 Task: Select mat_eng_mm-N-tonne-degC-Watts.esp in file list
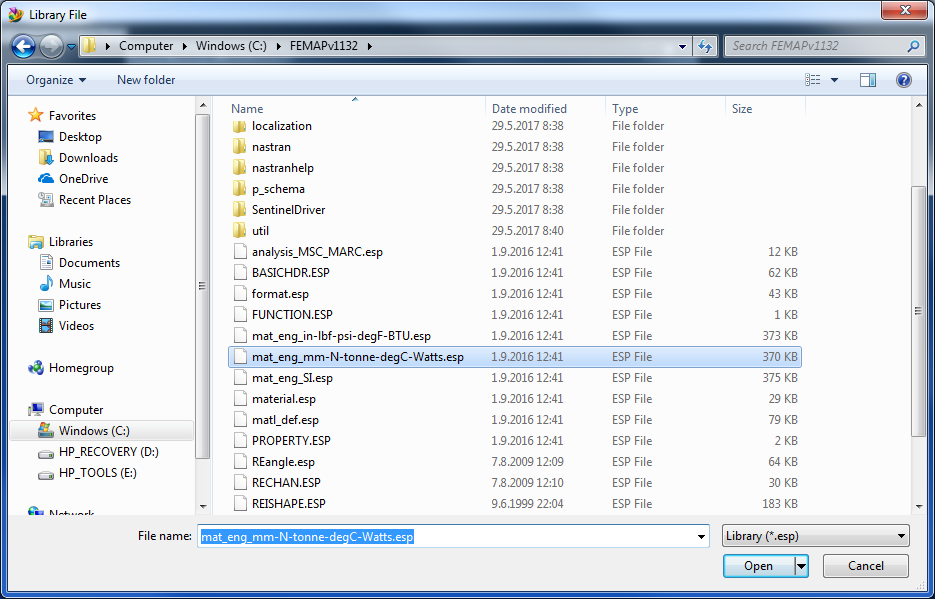click(515, 357)
